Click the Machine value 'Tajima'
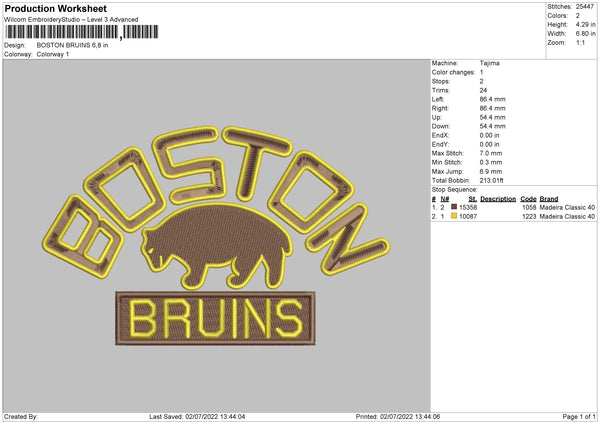The width and height of the screenshot is (600, 424). coord(489,63)
